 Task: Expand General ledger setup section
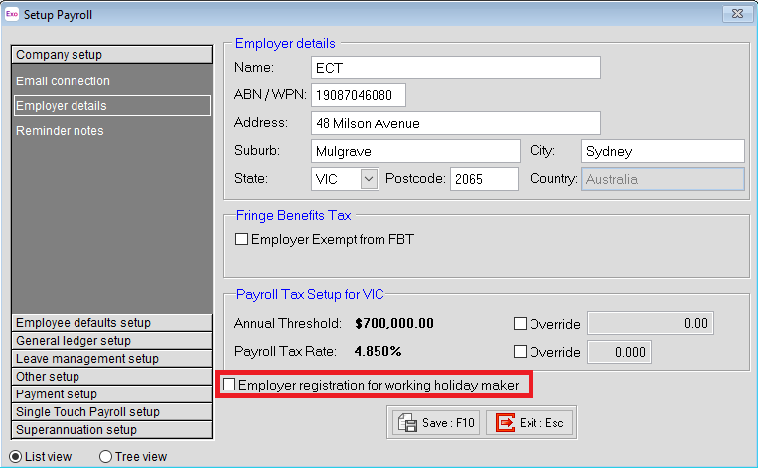click(x=112, y=341)
